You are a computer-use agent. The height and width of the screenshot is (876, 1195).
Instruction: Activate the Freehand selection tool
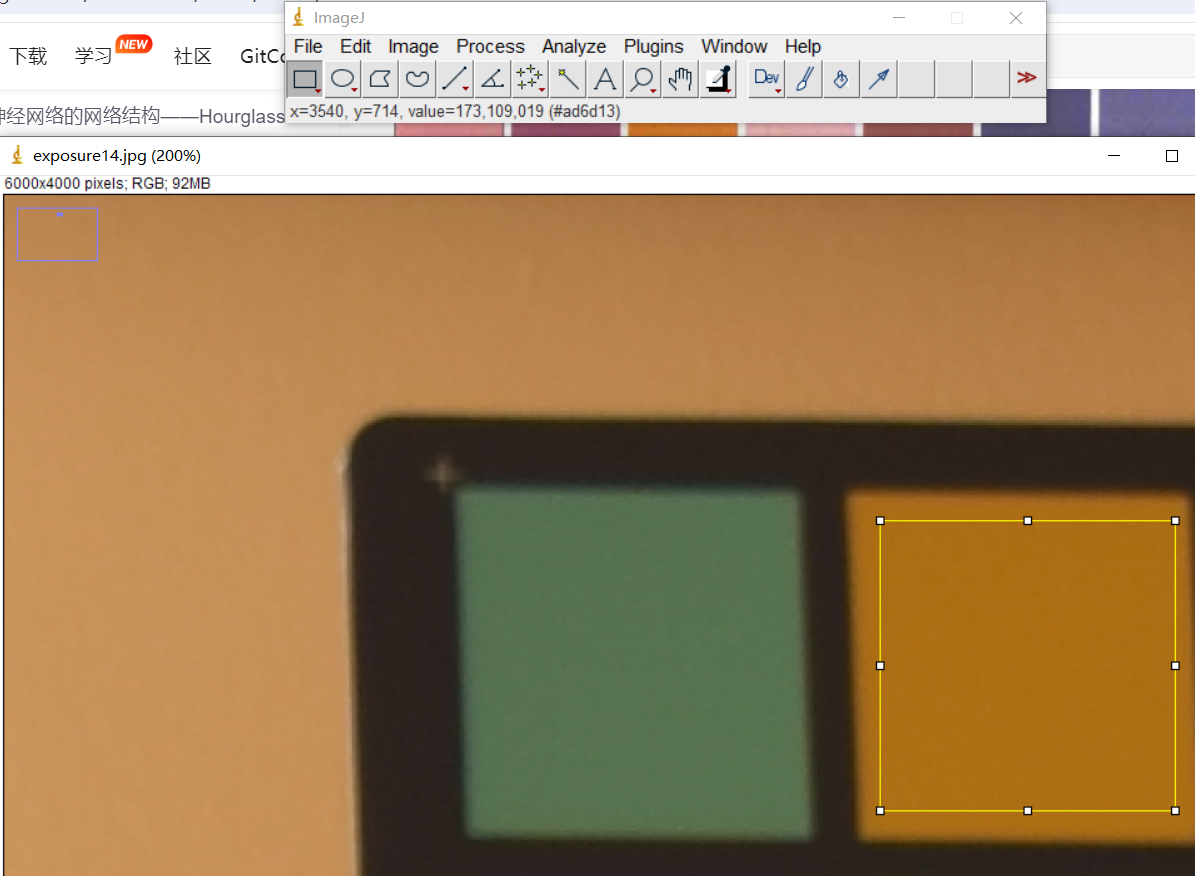pyautogui.click(x=417, y=79)
